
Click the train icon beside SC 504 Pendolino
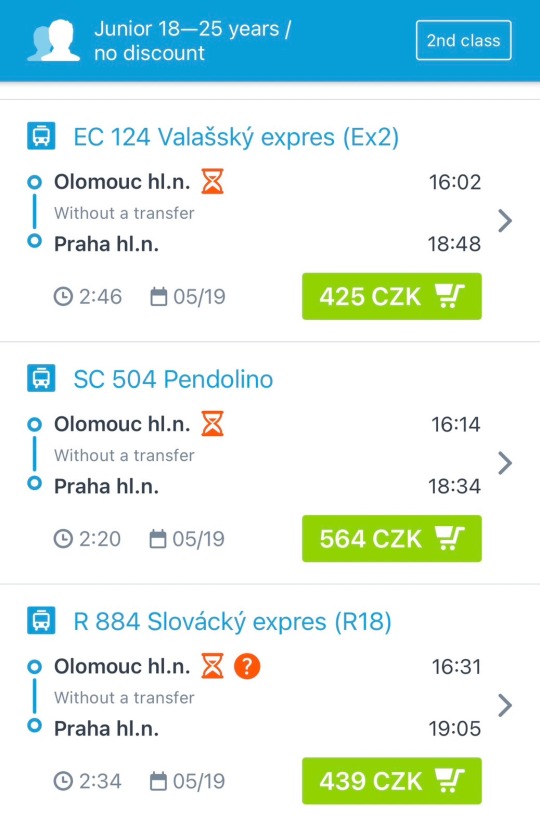click(x=41, y=378)
